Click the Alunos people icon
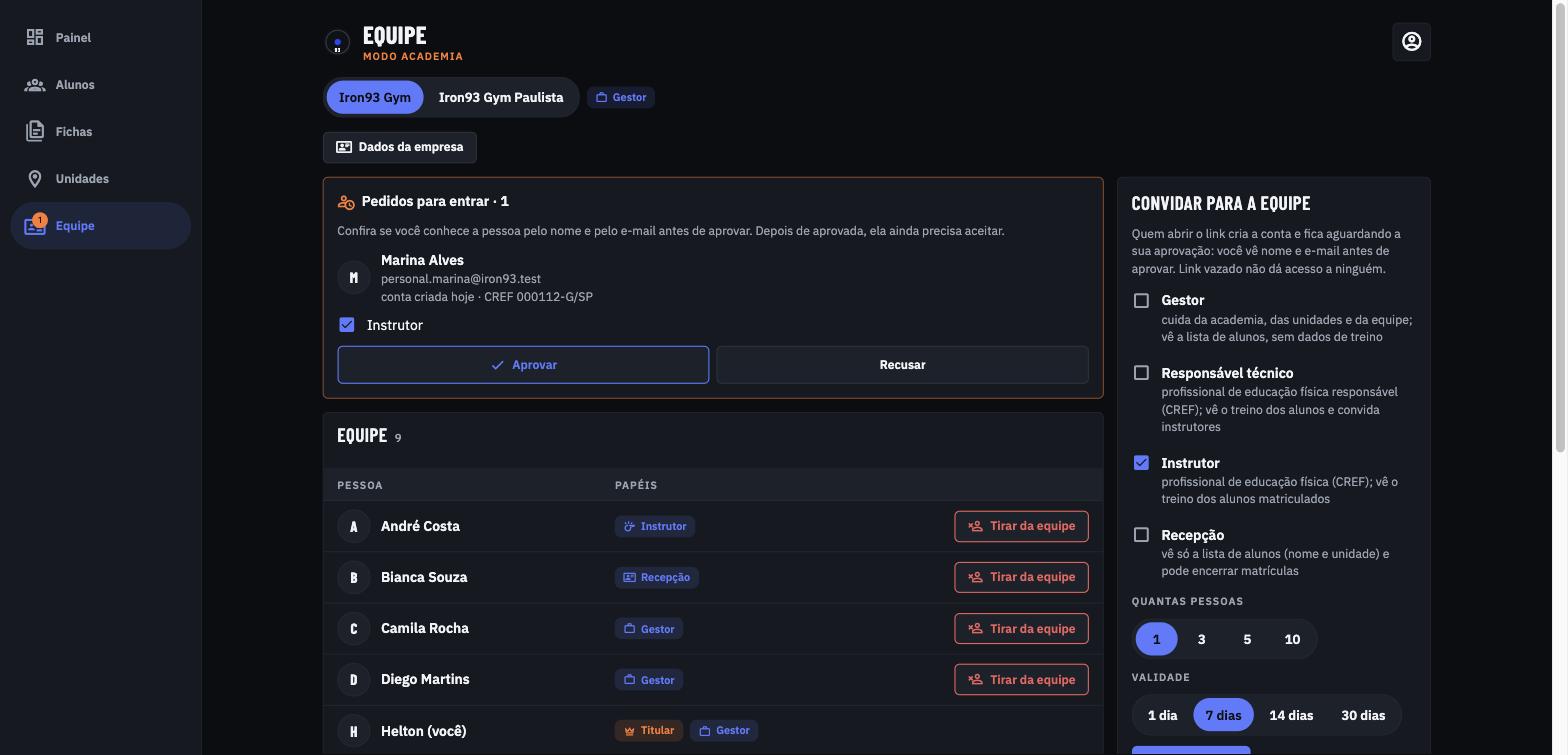 (x=35, y=85)
